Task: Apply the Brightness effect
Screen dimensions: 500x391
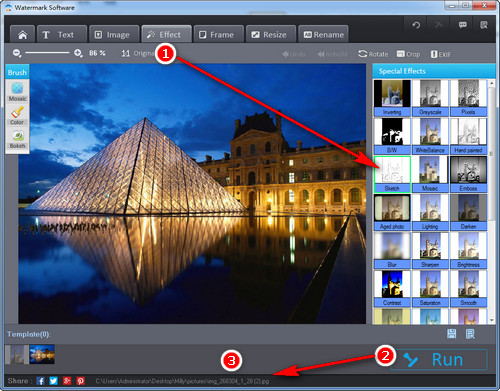Action: pyautogui.click(x=468, y=251)
